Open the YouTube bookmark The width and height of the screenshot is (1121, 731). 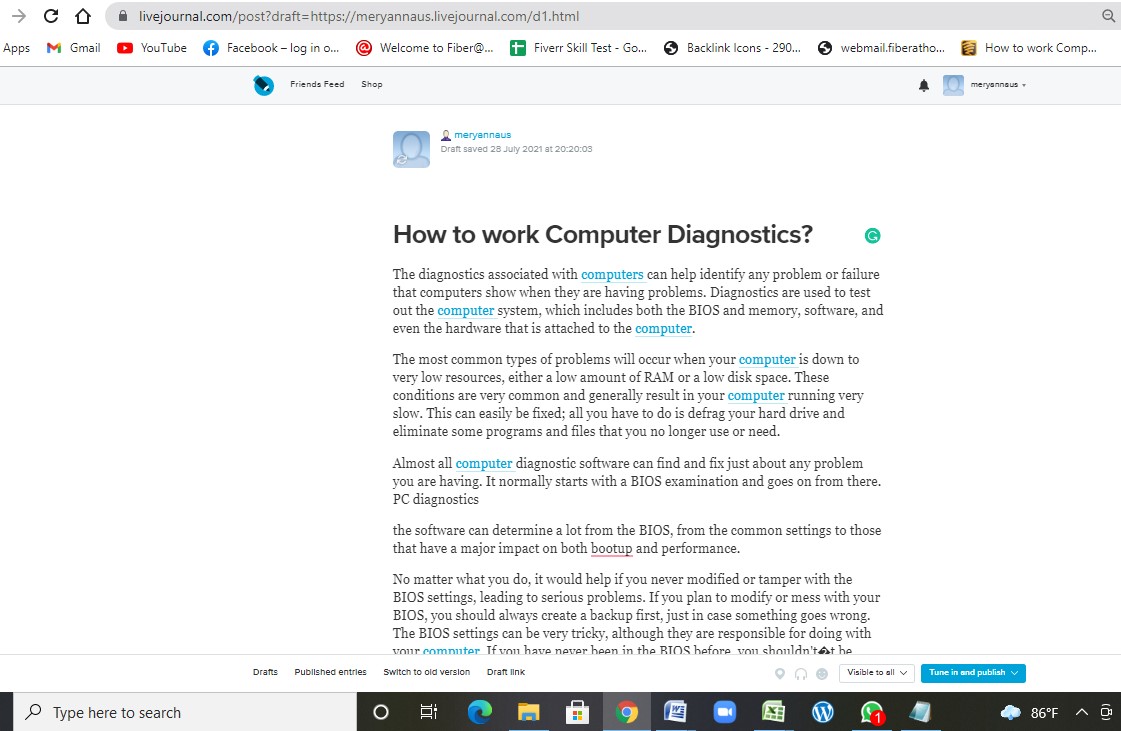click(x=152, y=48)
